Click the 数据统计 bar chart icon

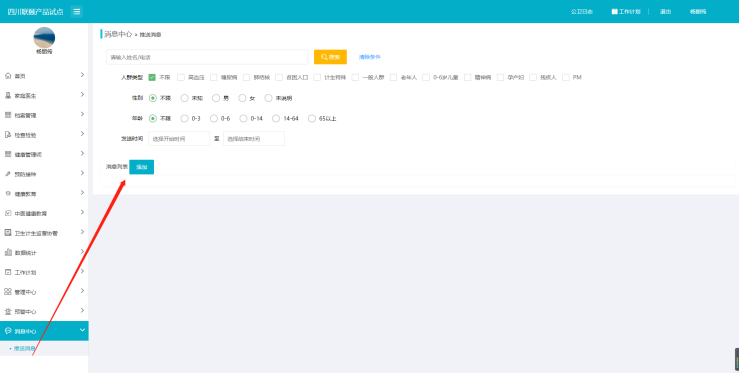tap(8, 252)
